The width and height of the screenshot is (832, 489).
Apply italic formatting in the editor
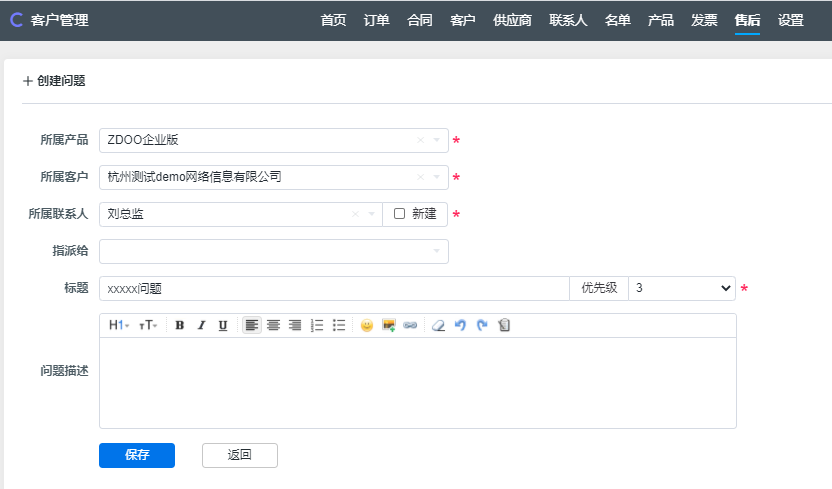coord(201,325)
